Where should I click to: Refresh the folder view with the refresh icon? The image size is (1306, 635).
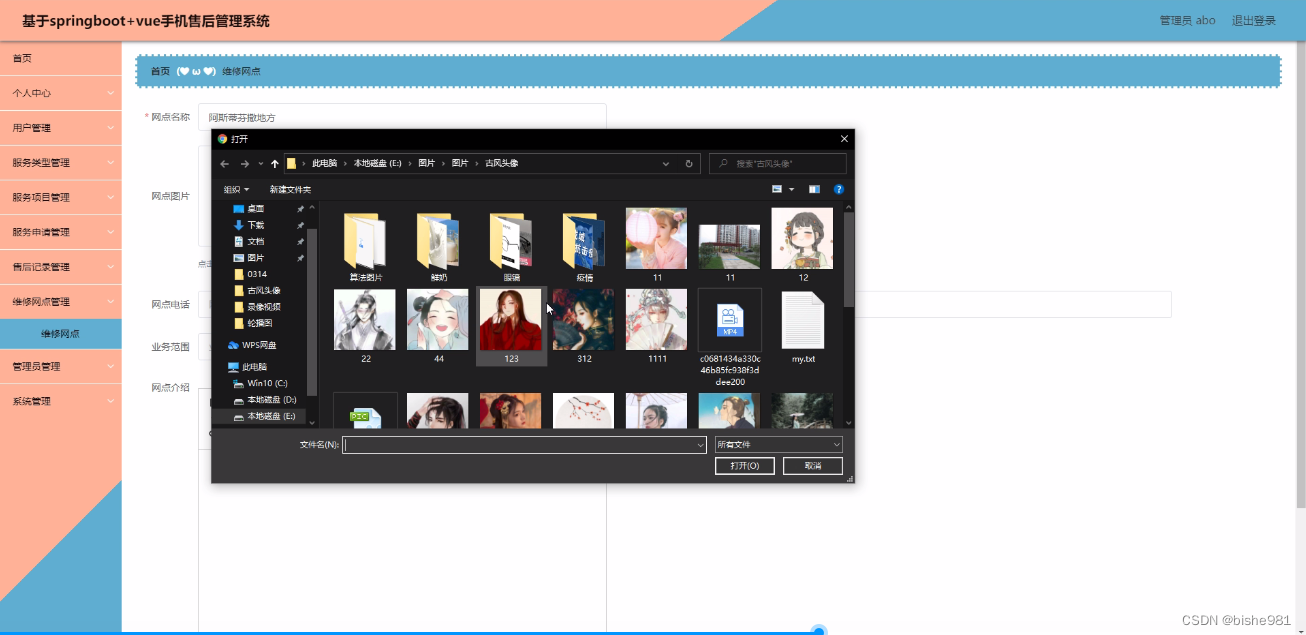(x=691, y=163)
